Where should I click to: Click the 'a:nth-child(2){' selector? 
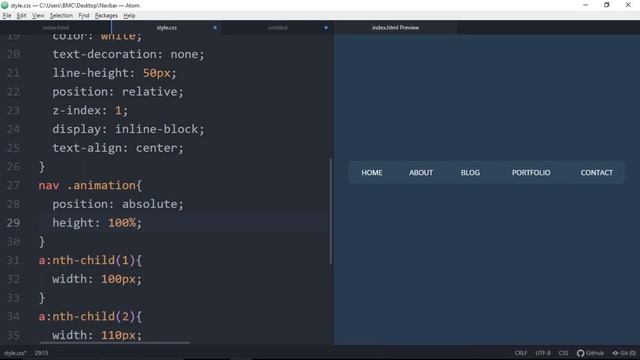coord(90,316)
